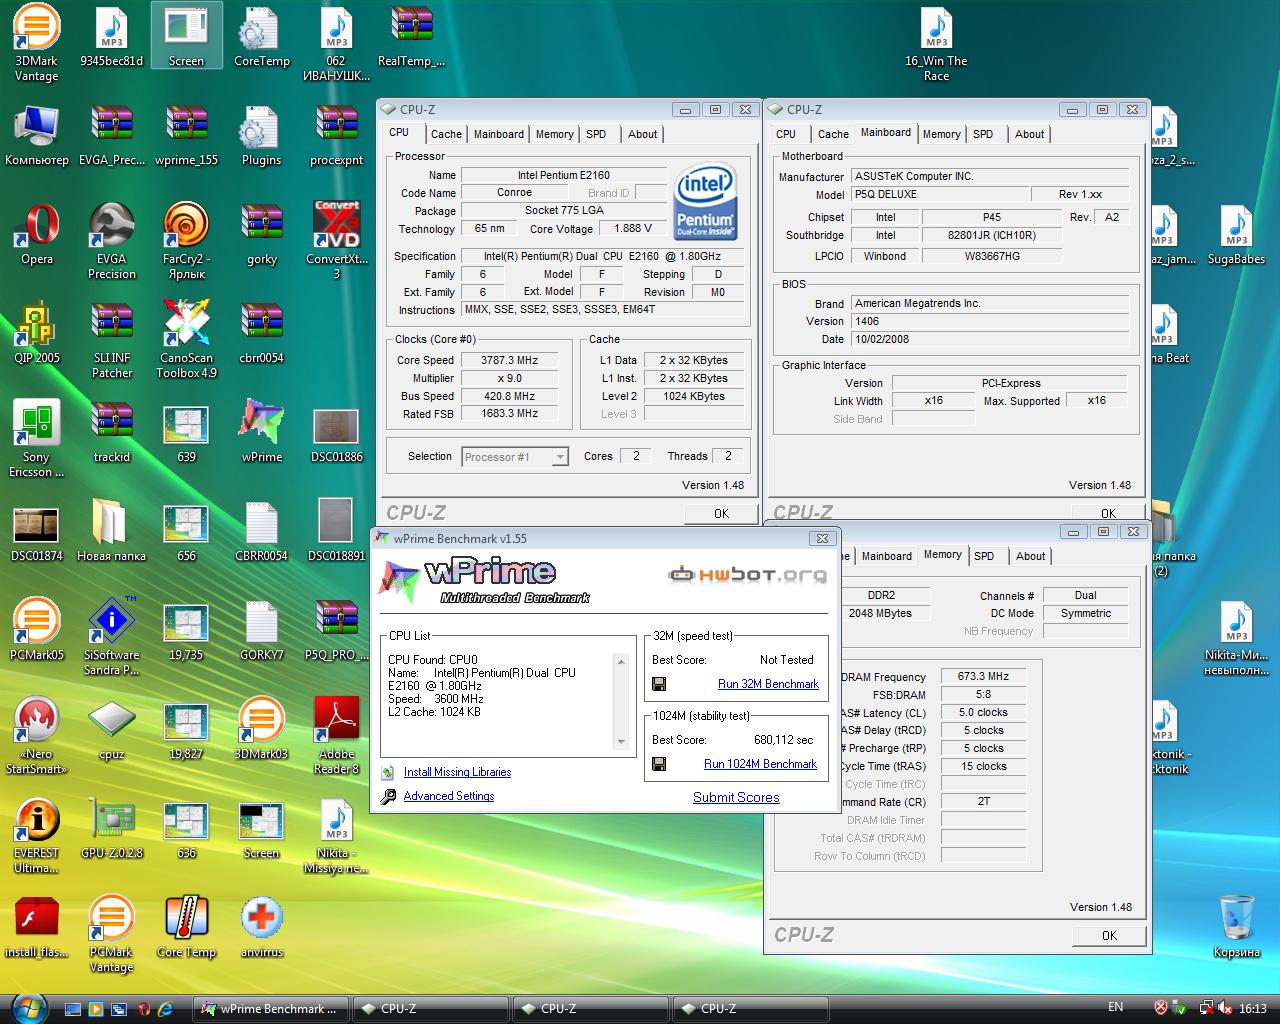The width and height of the screenshot is (1280, 1024).
Task: Open CanoScan Toolbox 4.9 icon
Action: pos(186,340)
